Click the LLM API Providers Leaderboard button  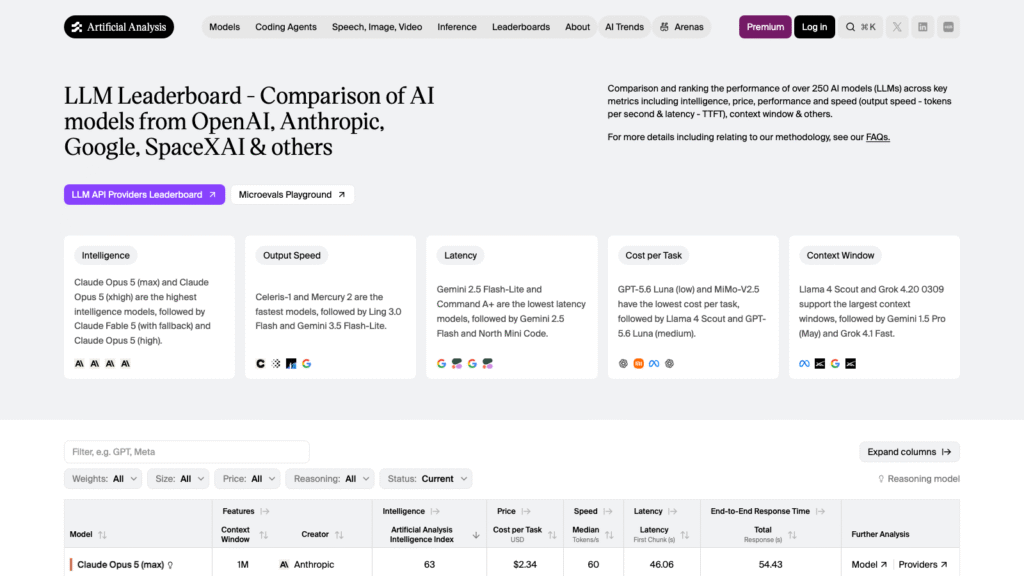coord(144,195)
